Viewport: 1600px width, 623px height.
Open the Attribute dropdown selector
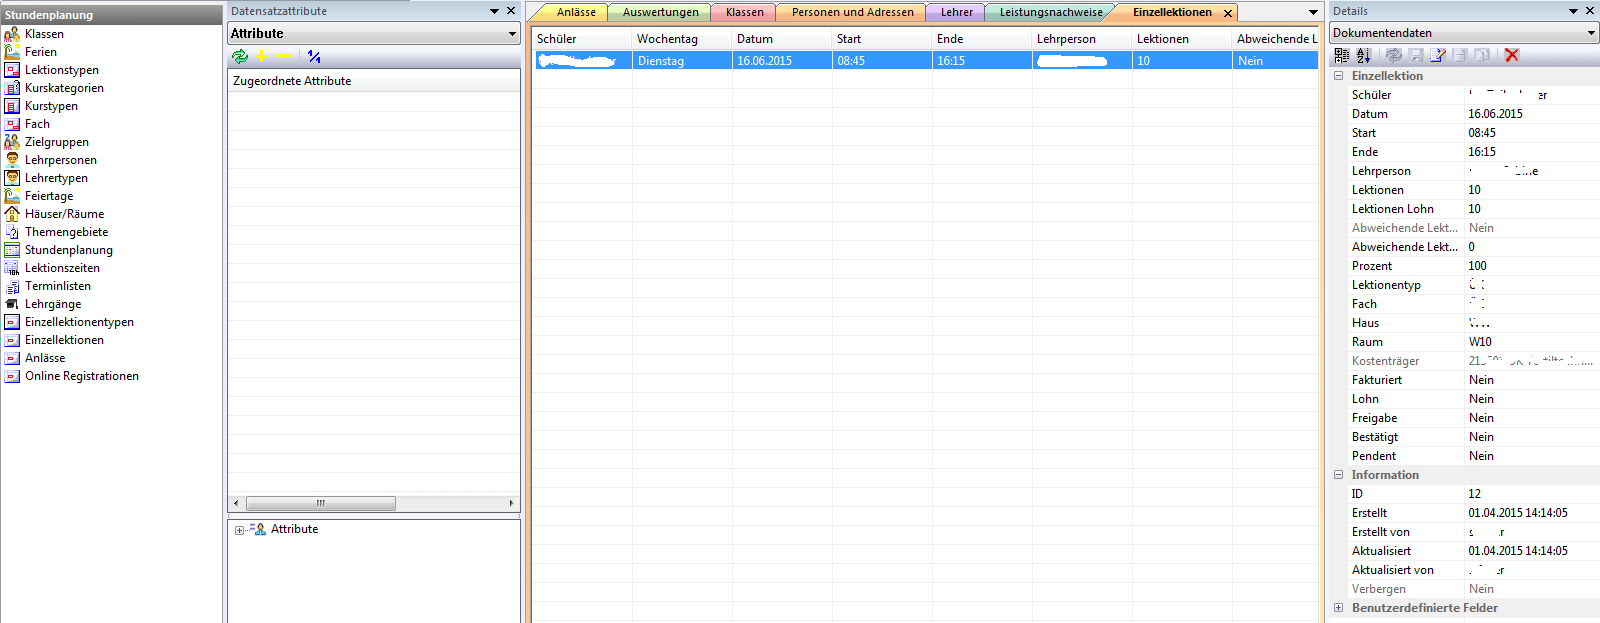point(512,34)
